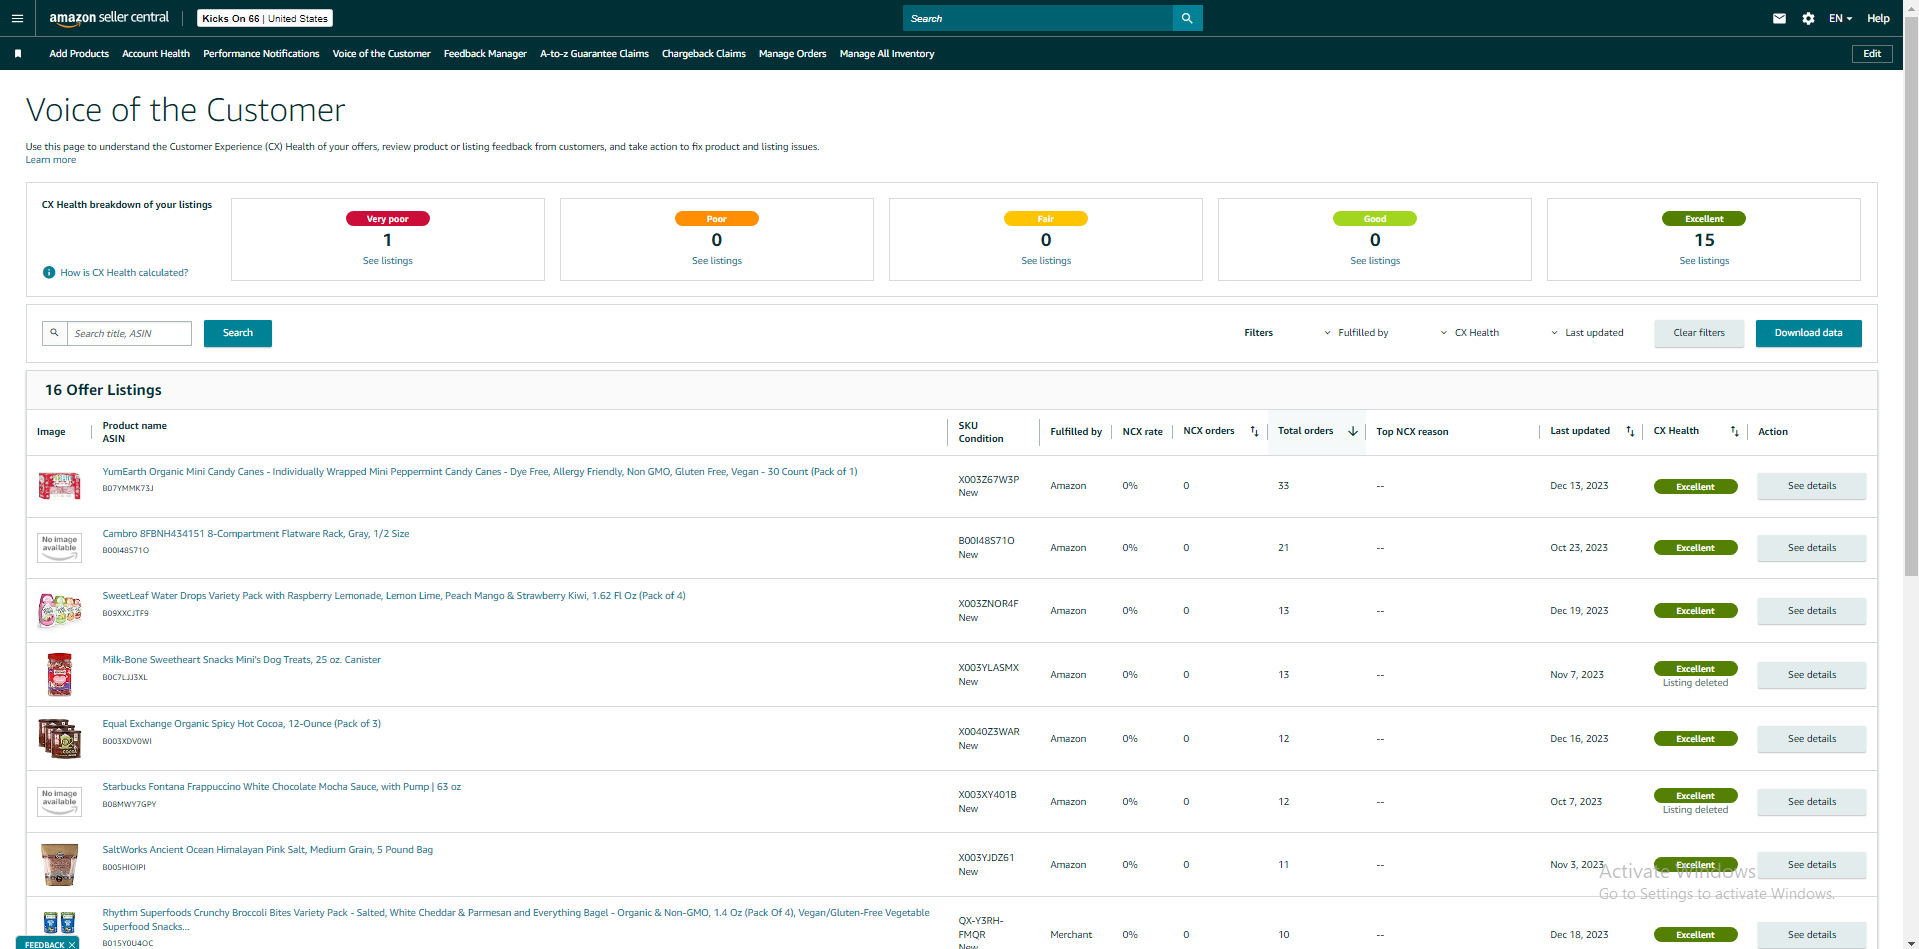
Task: Click the Clear filters button
Action: coord(1699,333)
